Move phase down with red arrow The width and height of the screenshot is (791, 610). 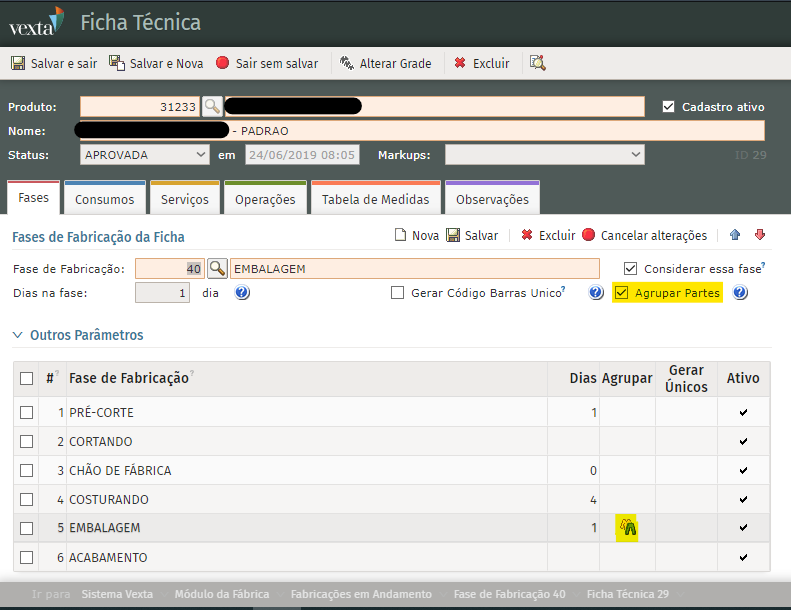760,236
